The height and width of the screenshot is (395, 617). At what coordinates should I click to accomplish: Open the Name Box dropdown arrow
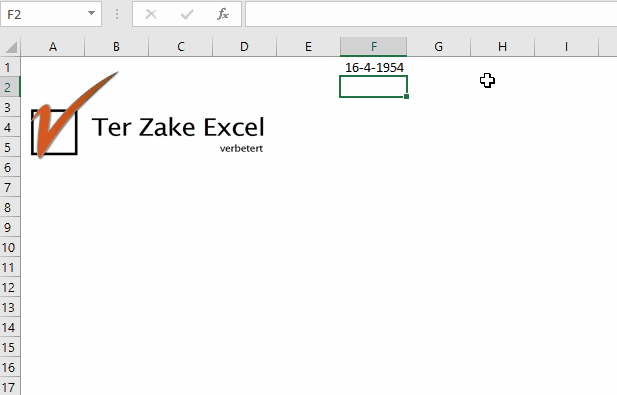click(x=91, y=13)
